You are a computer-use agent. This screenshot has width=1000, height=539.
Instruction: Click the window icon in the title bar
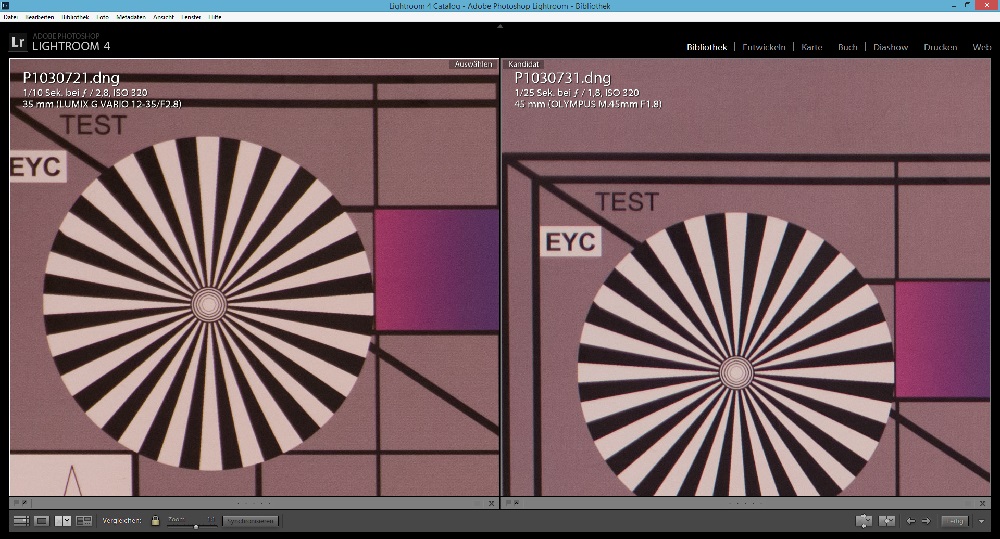click(x=5, y=6)
